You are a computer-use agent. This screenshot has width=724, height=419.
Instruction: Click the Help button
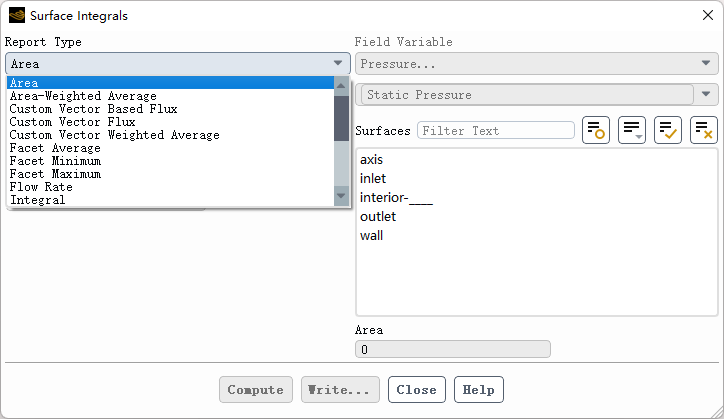point(479,389)
